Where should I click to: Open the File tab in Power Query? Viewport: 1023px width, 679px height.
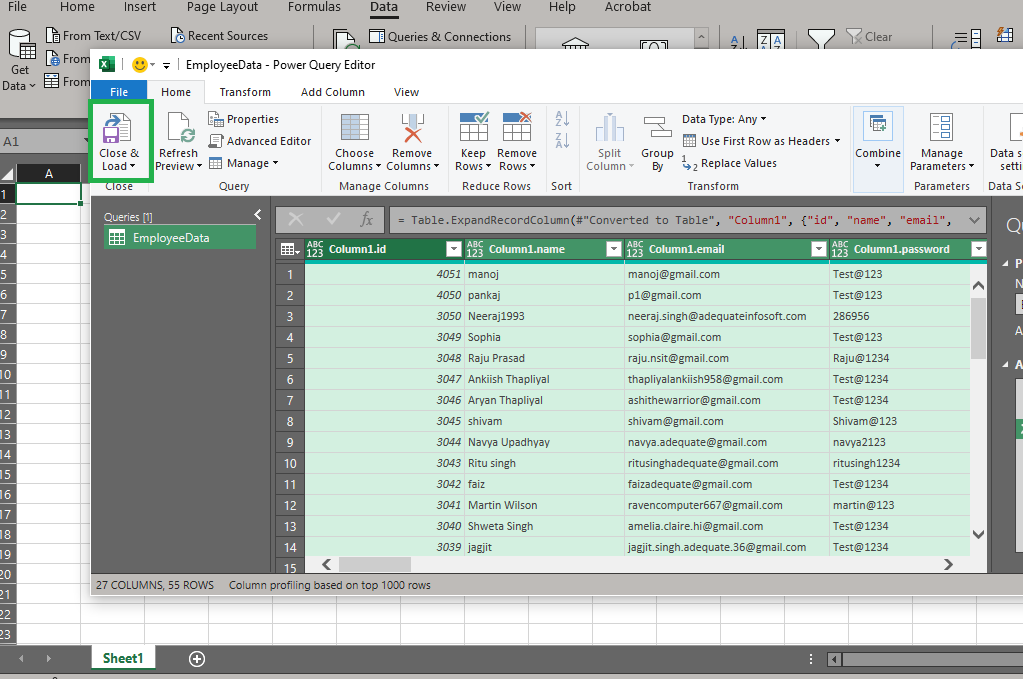pos(119,92)
